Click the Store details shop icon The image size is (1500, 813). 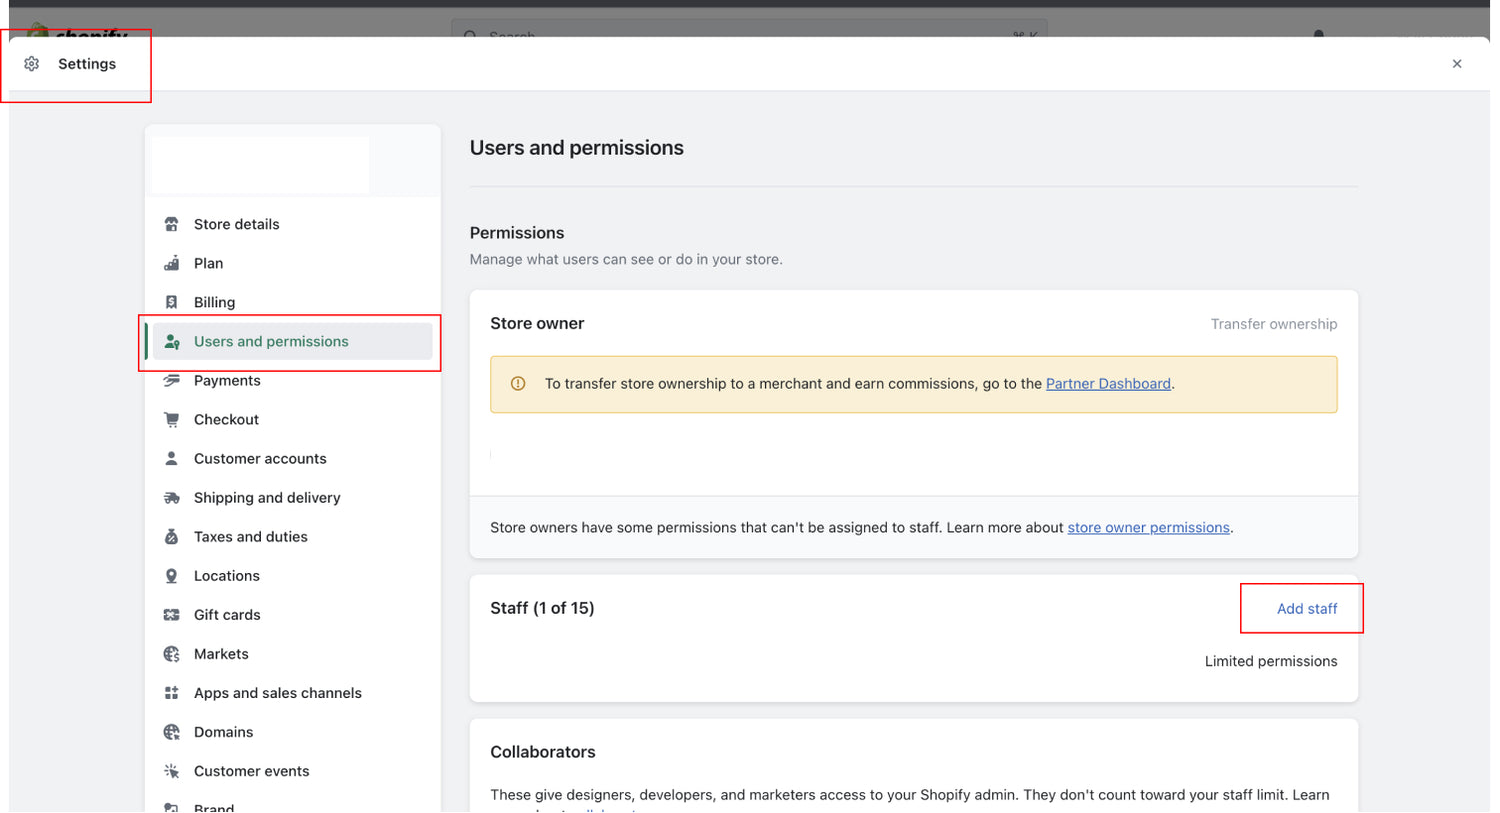point(171,224)
